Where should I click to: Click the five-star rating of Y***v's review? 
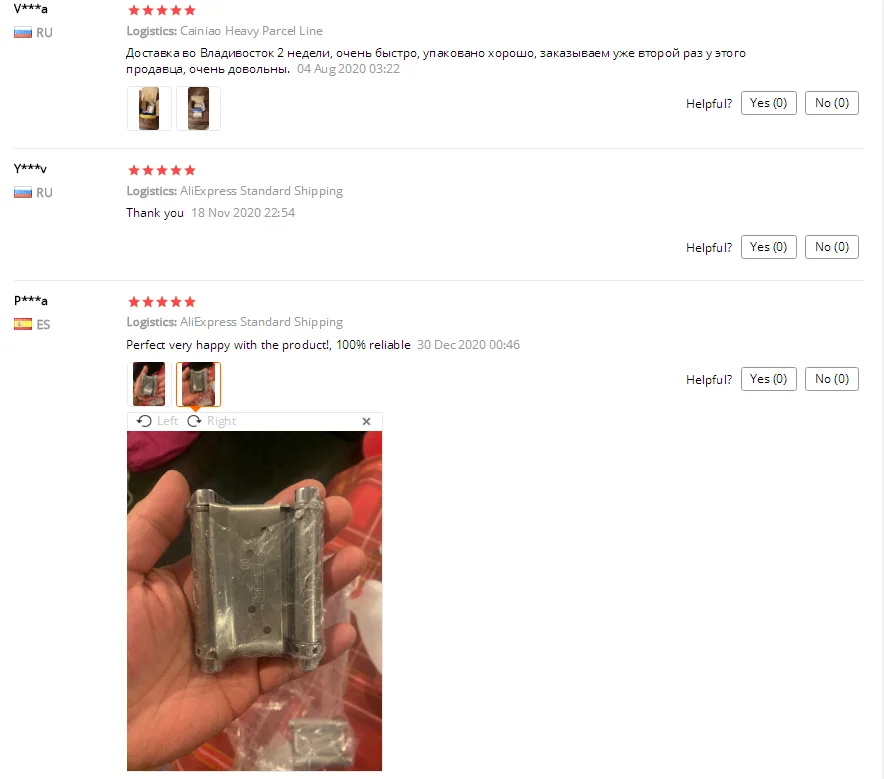[162, 170]
